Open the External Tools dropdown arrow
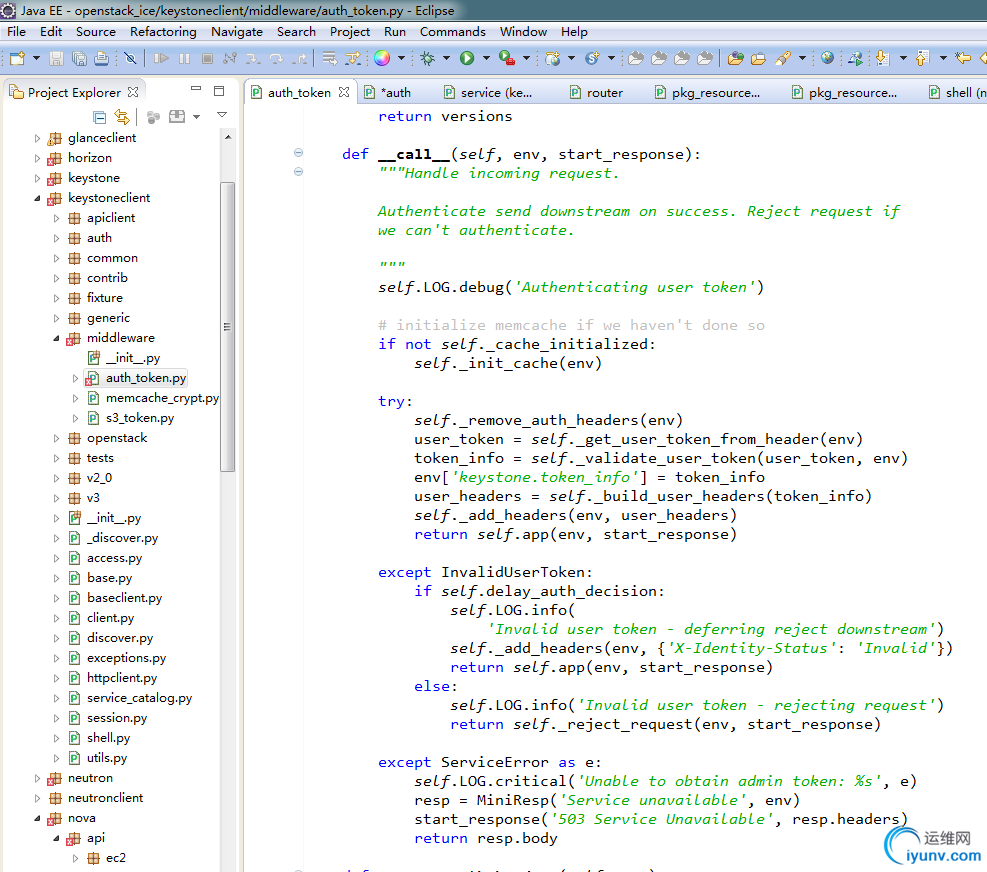The width and height of the screenshot is (987, 872). [526, 59]
